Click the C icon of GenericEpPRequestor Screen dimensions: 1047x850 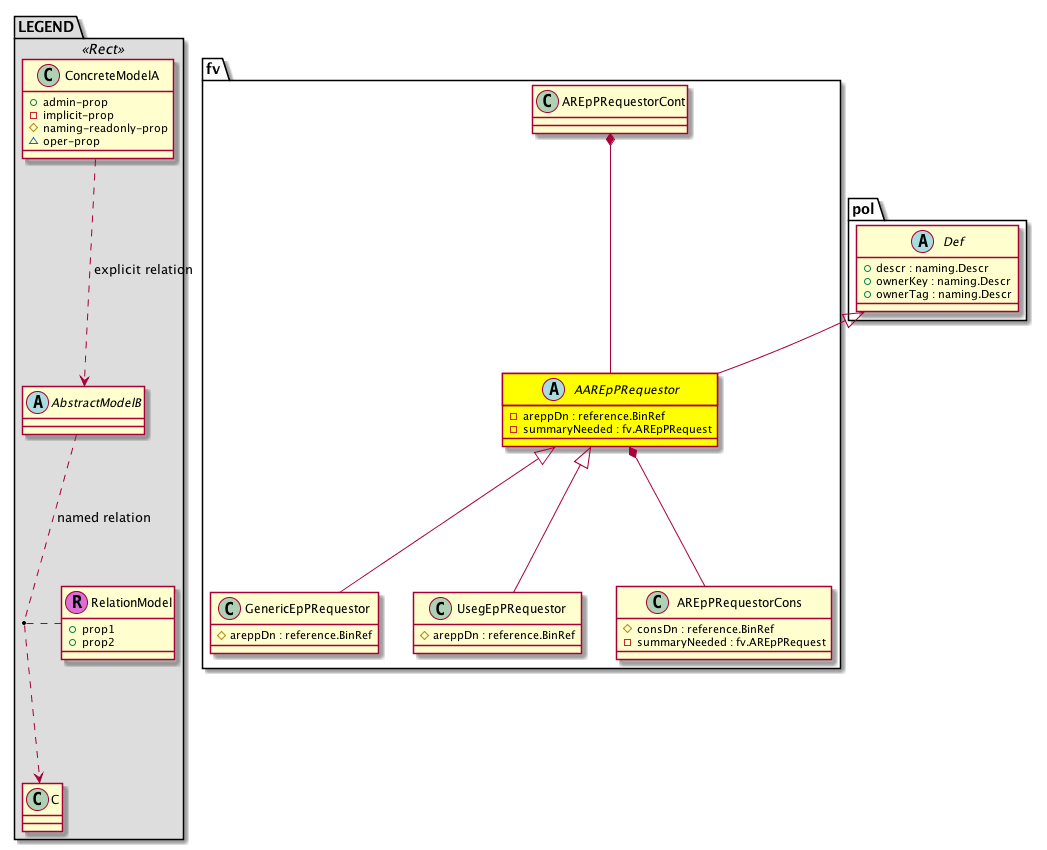pos(229,608)
